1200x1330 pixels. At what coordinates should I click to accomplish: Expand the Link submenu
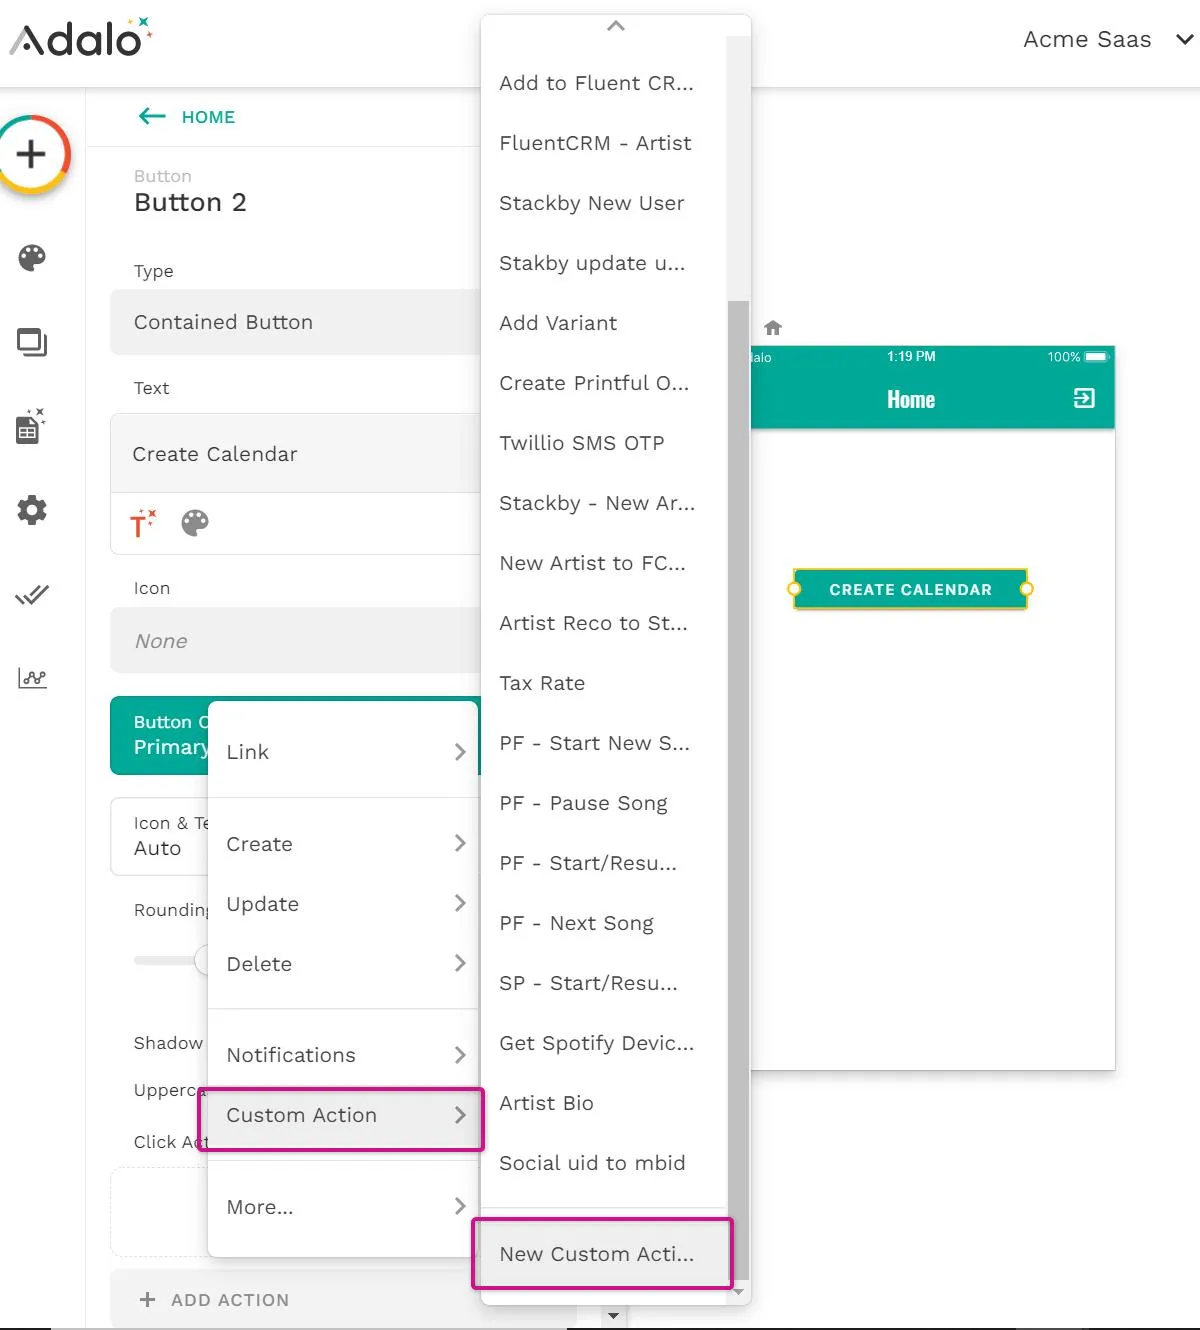[x=344, y=752]
